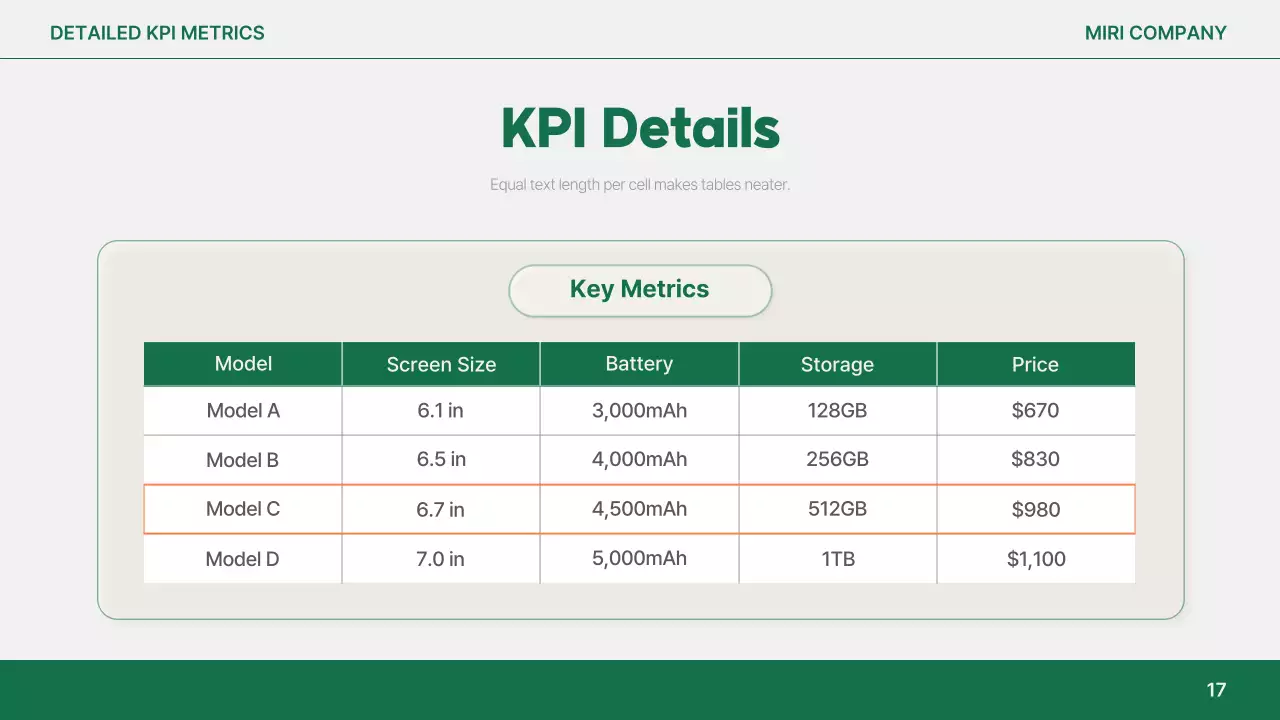
Task: Click the Model A cell
Action: click(243, 411)
